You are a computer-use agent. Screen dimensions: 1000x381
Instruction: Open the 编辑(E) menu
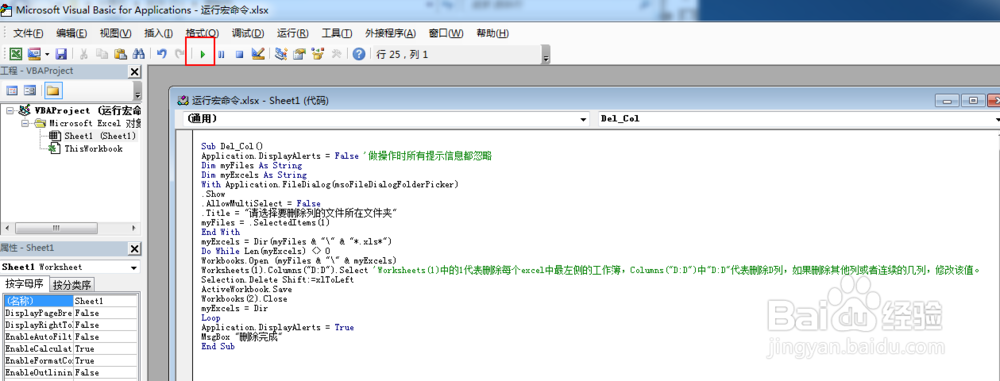[x=72, y=33]
